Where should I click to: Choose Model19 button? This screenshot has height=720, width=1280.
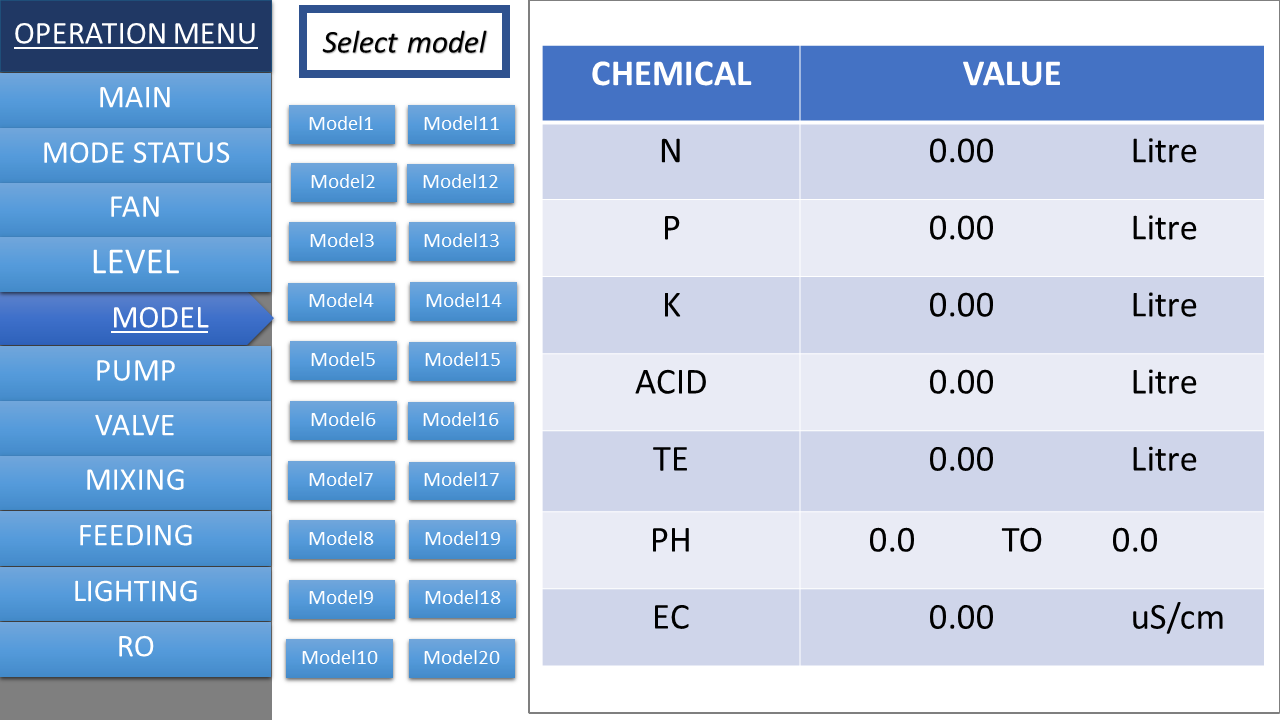[462, 539]
